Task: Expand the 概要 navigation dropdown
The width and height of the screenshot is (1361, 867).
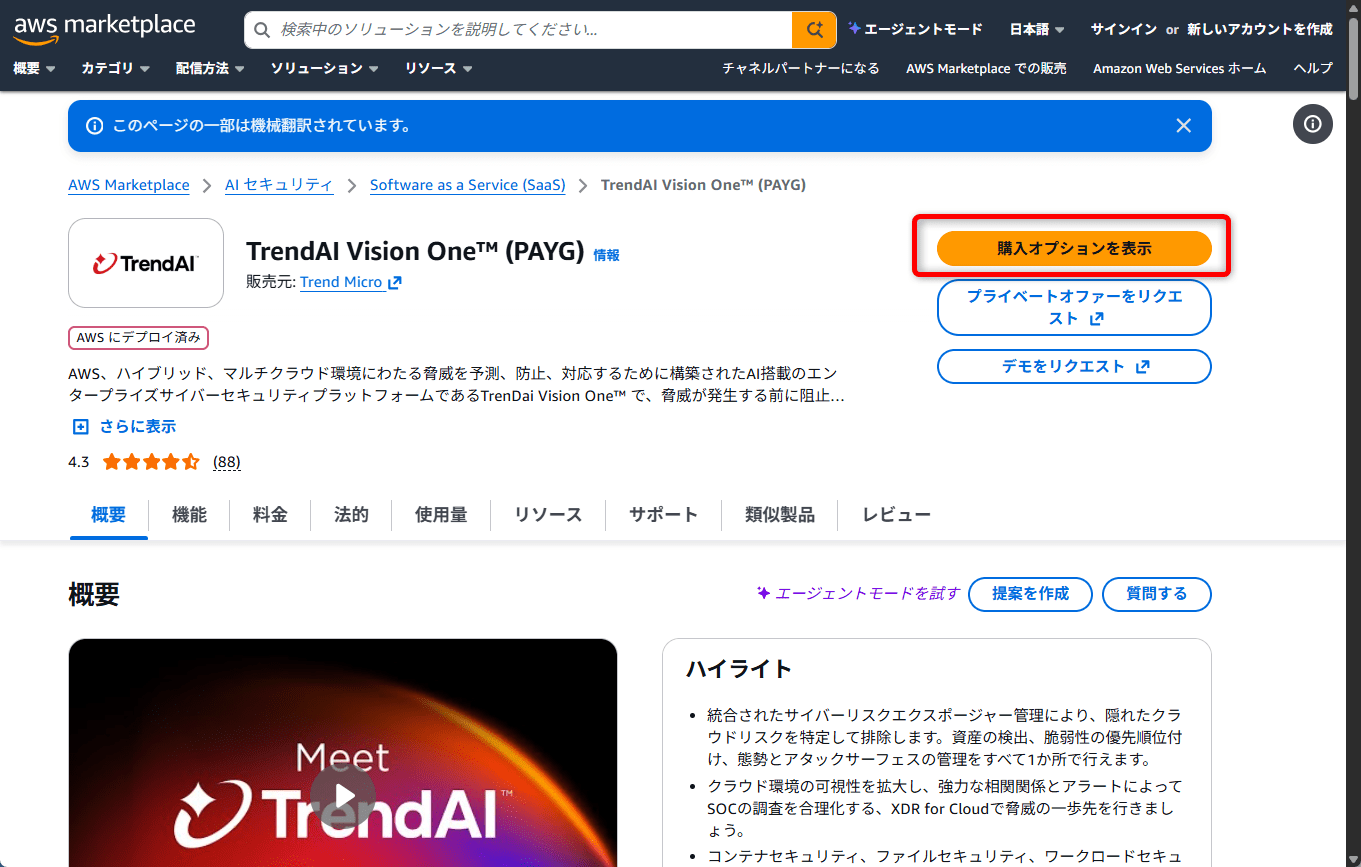Action: coord(34,69)
